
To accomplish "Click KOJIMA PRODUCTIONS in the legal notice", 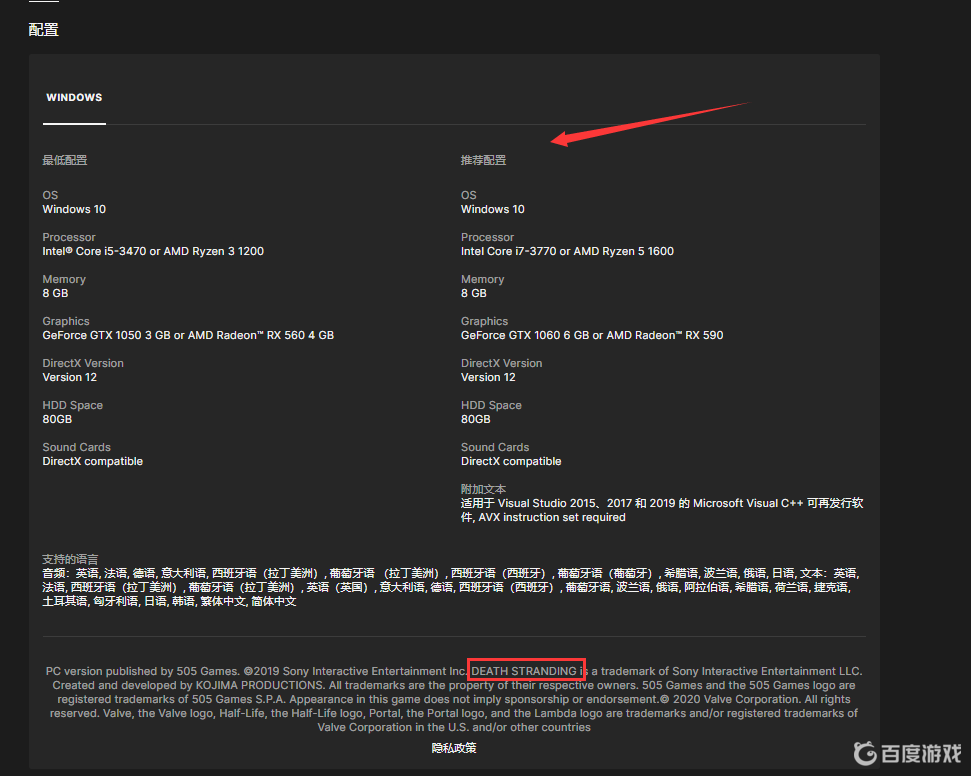I will pos(259,685).
